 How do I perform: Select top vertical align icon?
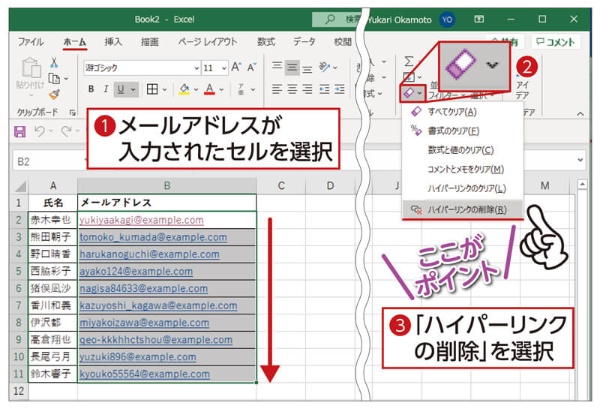277,66
